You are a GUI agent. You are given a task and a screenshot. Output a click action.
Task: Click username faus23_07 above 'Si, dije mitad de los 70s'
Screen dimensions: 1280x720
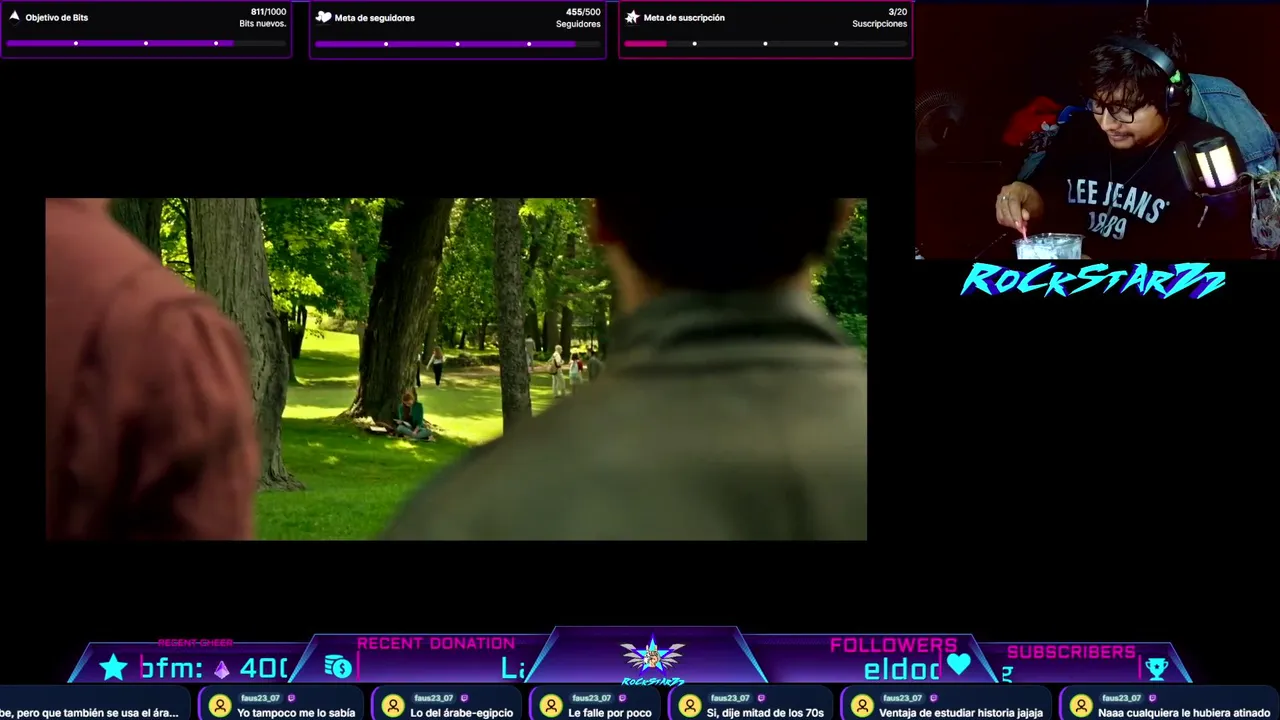(730, 698)
